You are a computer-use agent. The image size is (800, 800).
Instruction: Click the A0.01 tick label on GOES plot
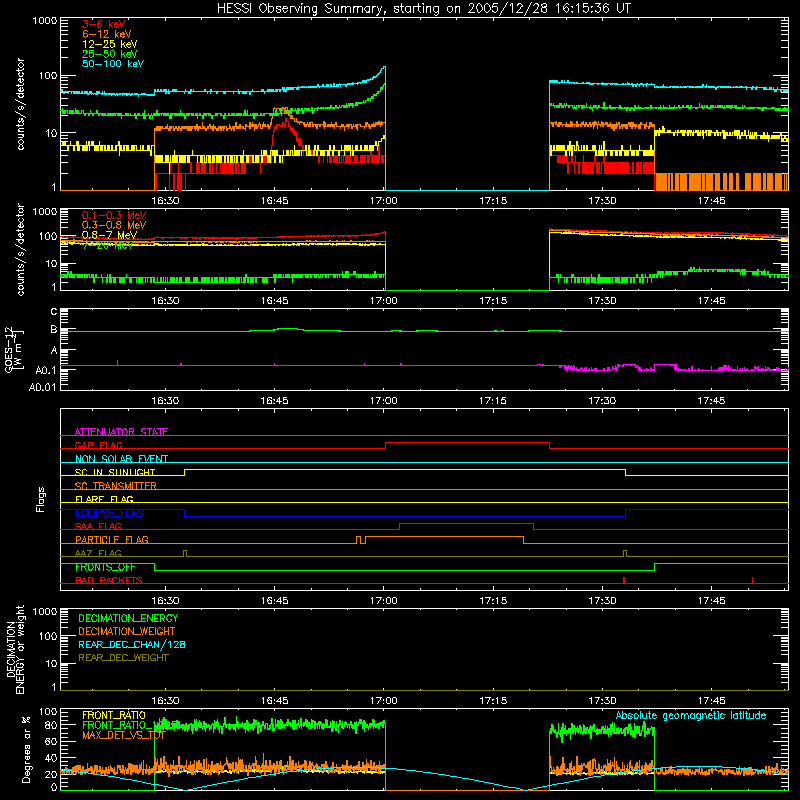[42, 387]
